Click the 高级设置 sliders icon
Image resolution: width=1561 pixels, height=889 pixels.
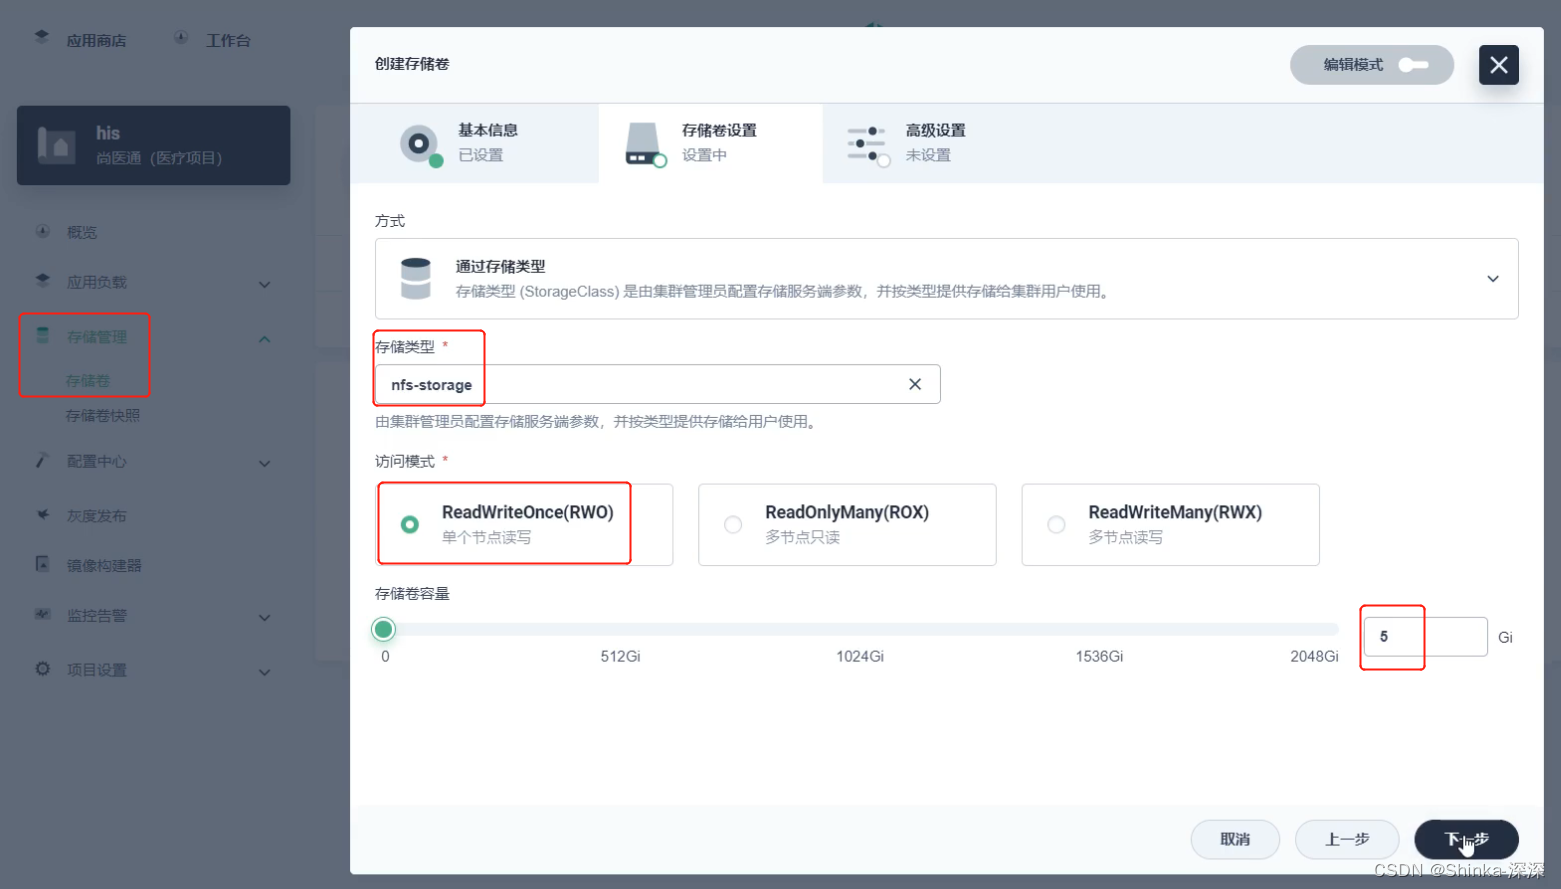tap(868, 145)
